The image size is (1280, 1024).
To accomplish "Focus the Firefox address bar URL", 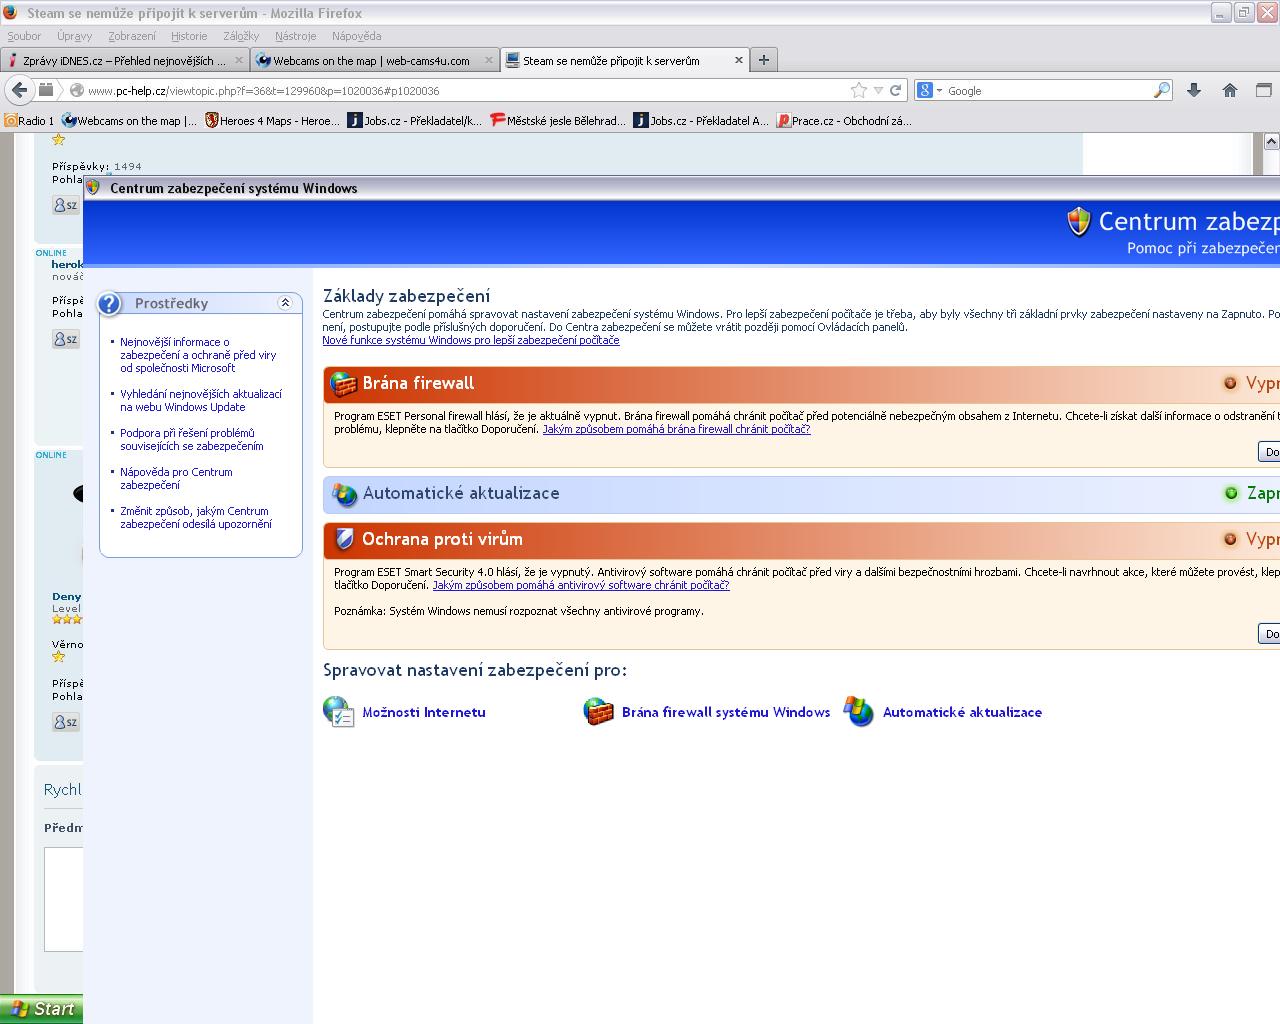I will coord(465,90).
